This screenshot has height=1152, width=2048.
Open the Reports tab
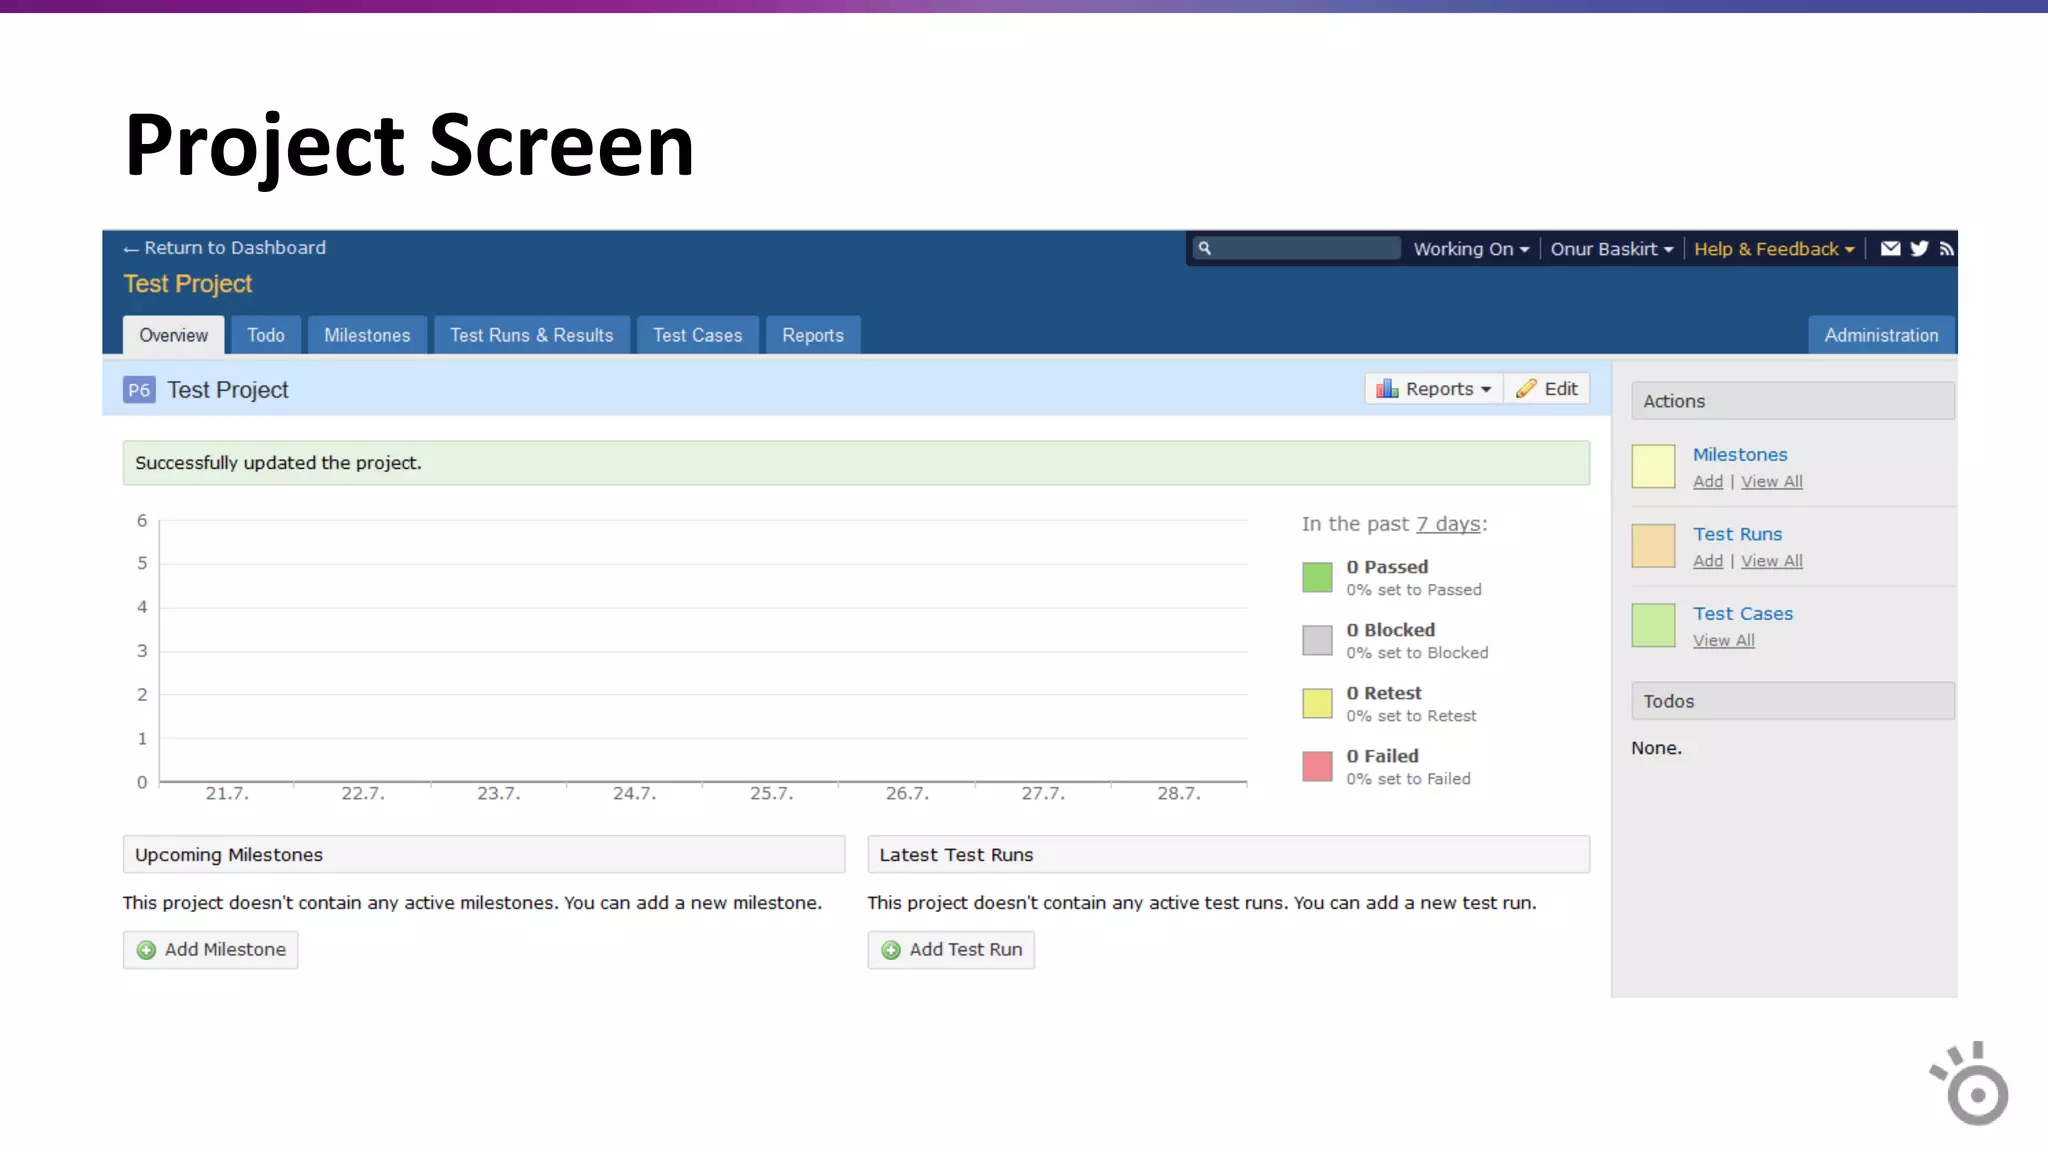pyautogui.click(x=813, y=335)
